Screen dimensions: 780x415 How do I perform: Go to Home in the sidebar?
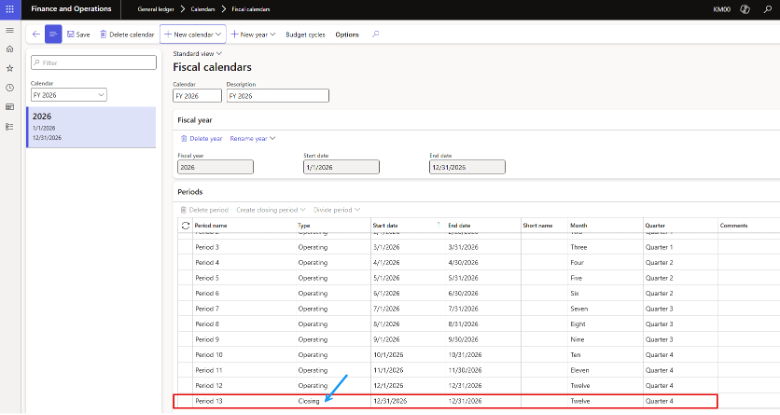click(9, 49)
